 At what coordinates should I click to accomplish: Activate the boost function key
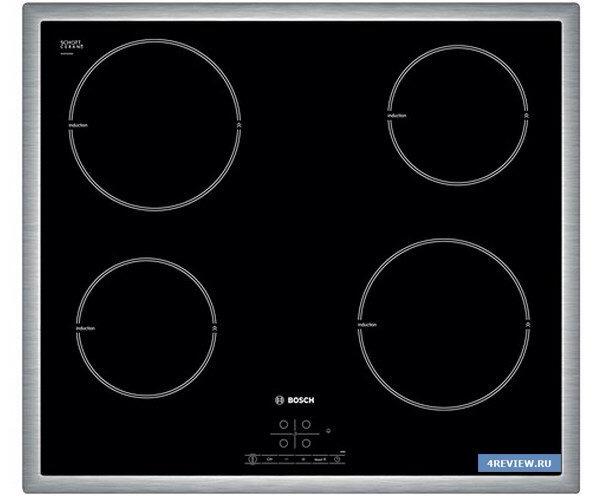click(320, 458)
